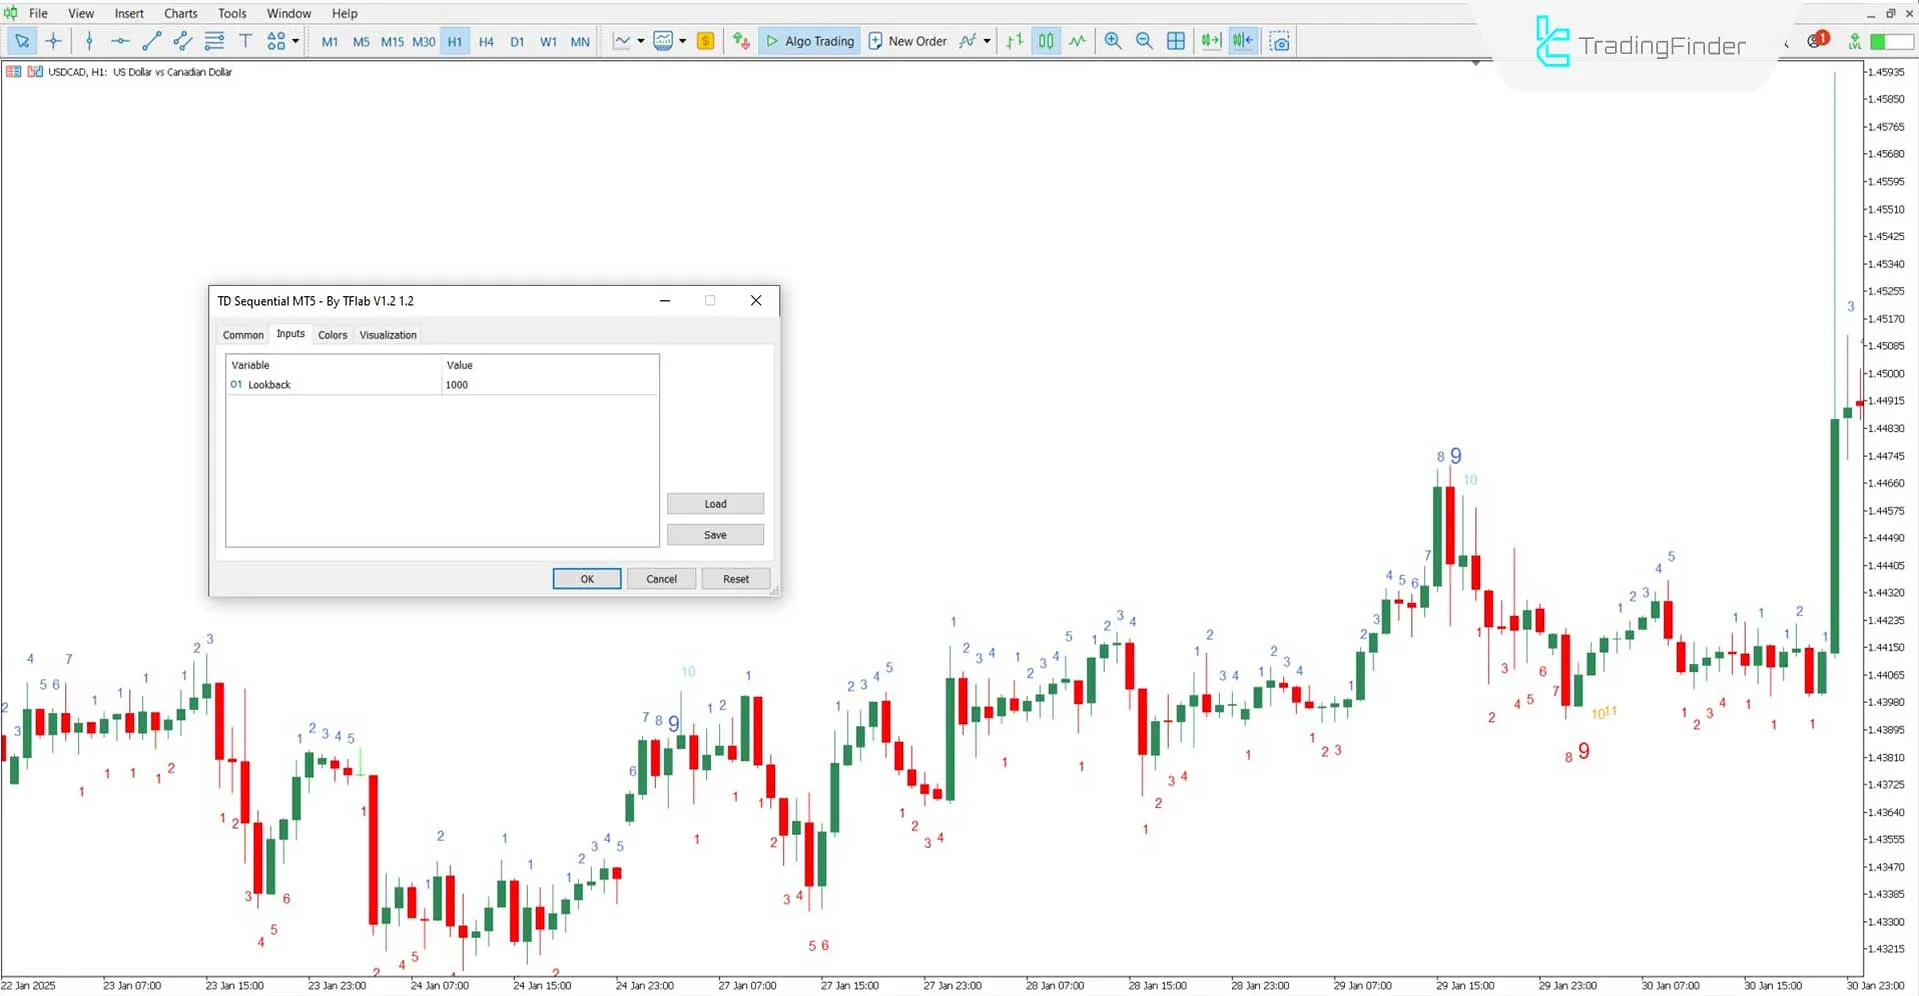
Task: Select the Equidistant Channel tool
Action: [182, 41]
